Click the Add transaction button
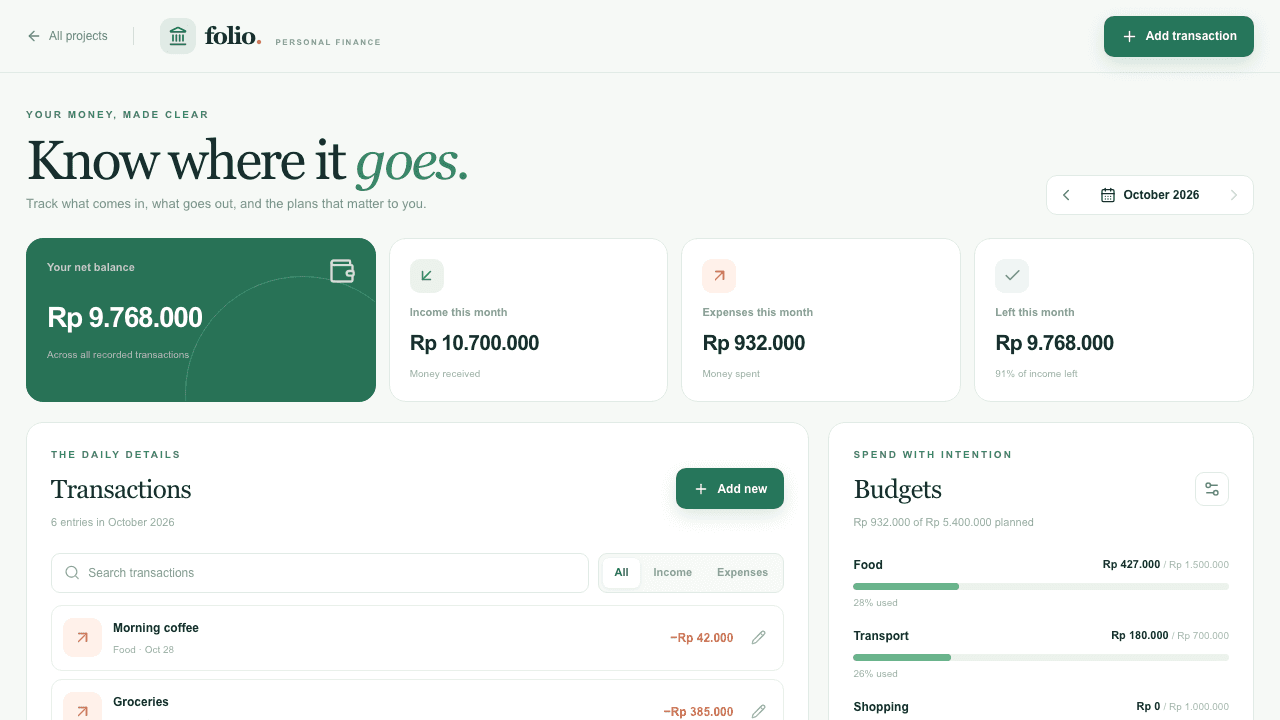1280x720 pixels. 1179,36
